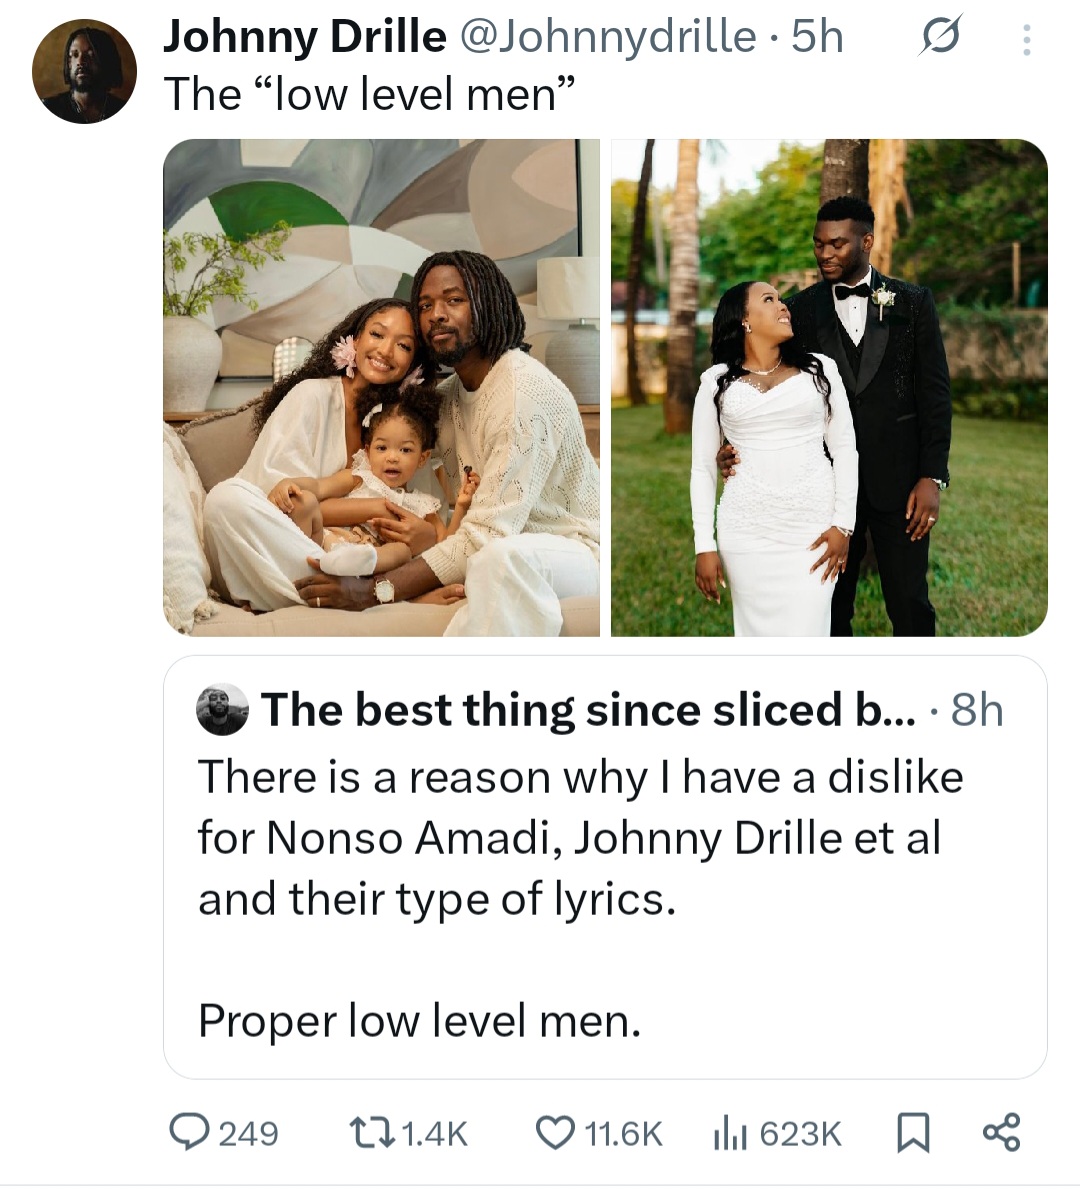Open the three-dot more options menu

click(x=1025, y=39)
